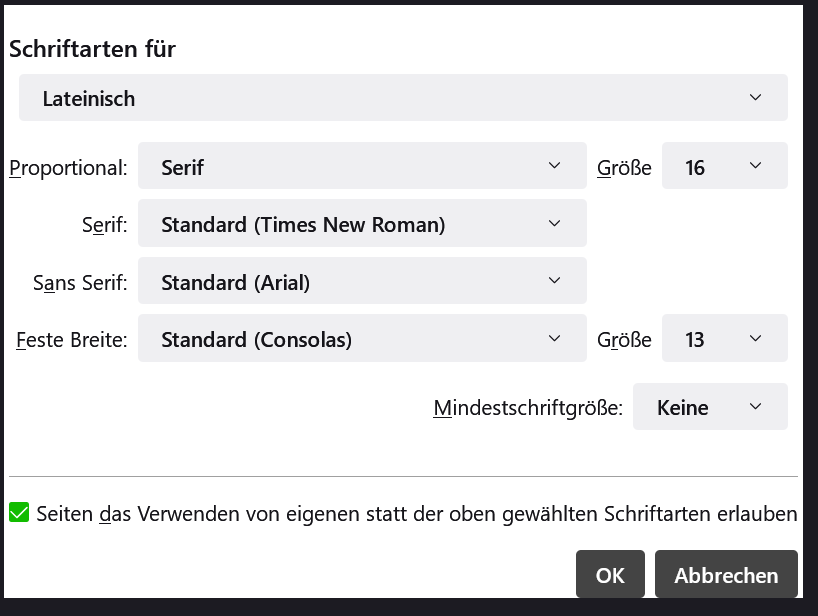
Task: Open the Mindestschriftgröße Keine dropdown
Action: 709,407
